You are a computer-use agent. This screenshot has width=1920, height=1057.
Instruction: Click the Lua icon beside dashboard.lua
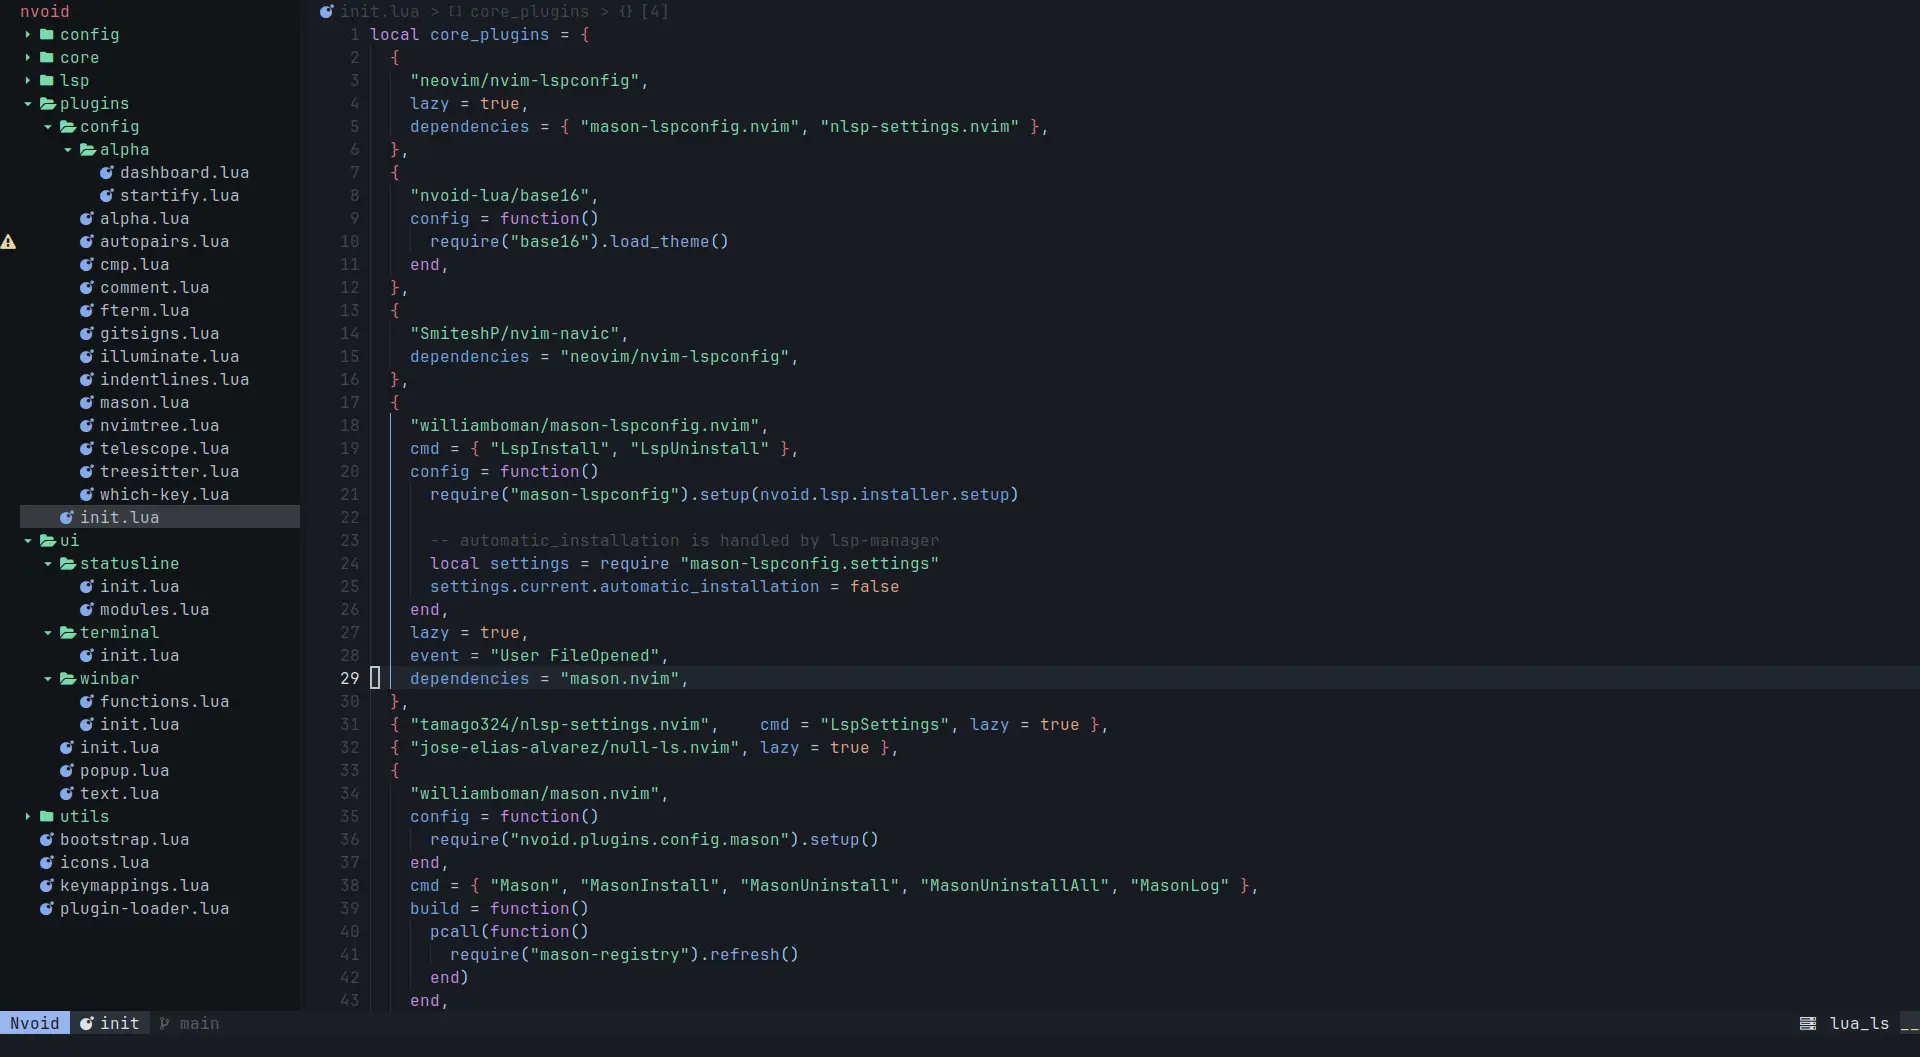point(107,173)
